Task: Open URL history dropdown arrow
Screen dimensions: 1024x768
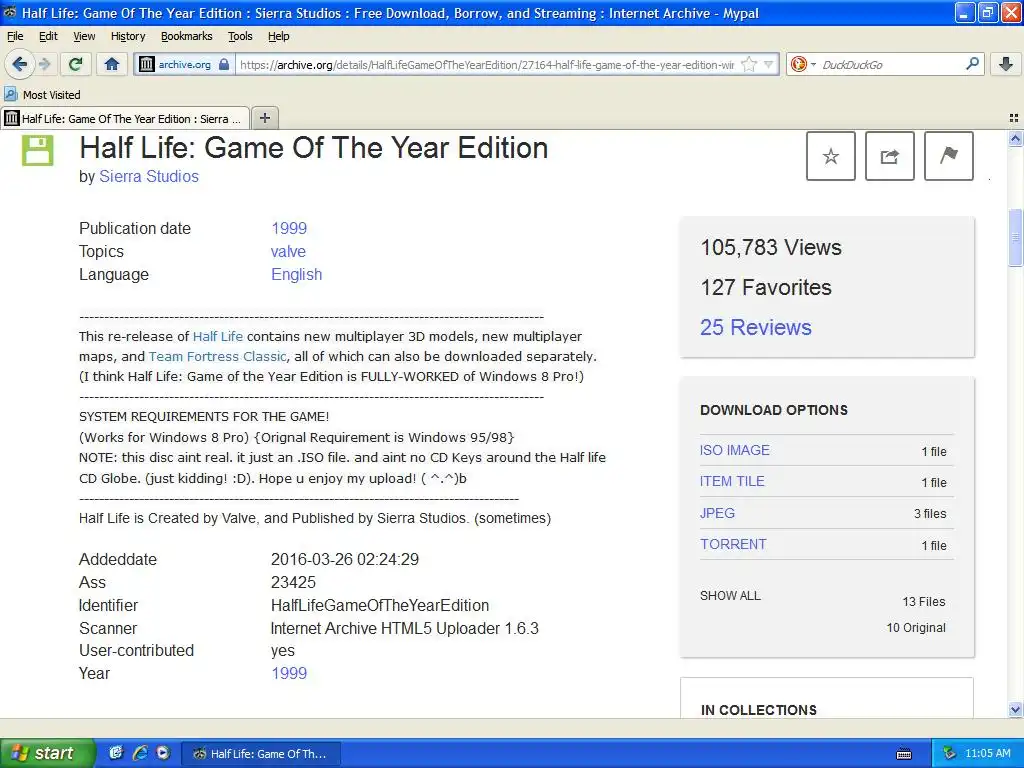Action: (769, 64)
